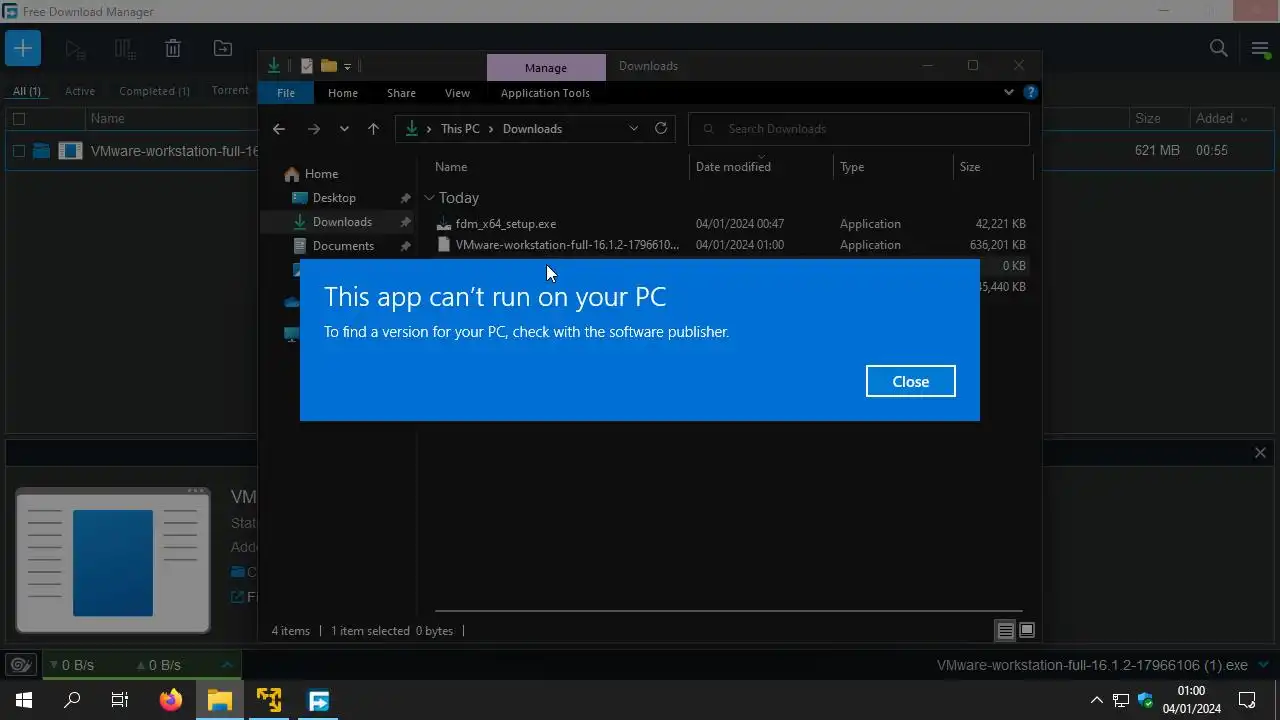Image resolution: width=1280 pixels, height=720 pixels.
Task: Click the move-to-folder icon in FDM toolbar
Action: (x=222, y=48)
